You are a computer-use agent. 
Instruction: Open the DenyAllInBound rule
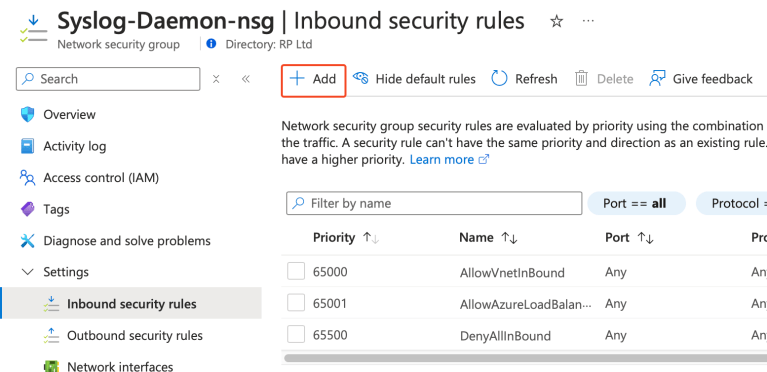coord(505,336)
